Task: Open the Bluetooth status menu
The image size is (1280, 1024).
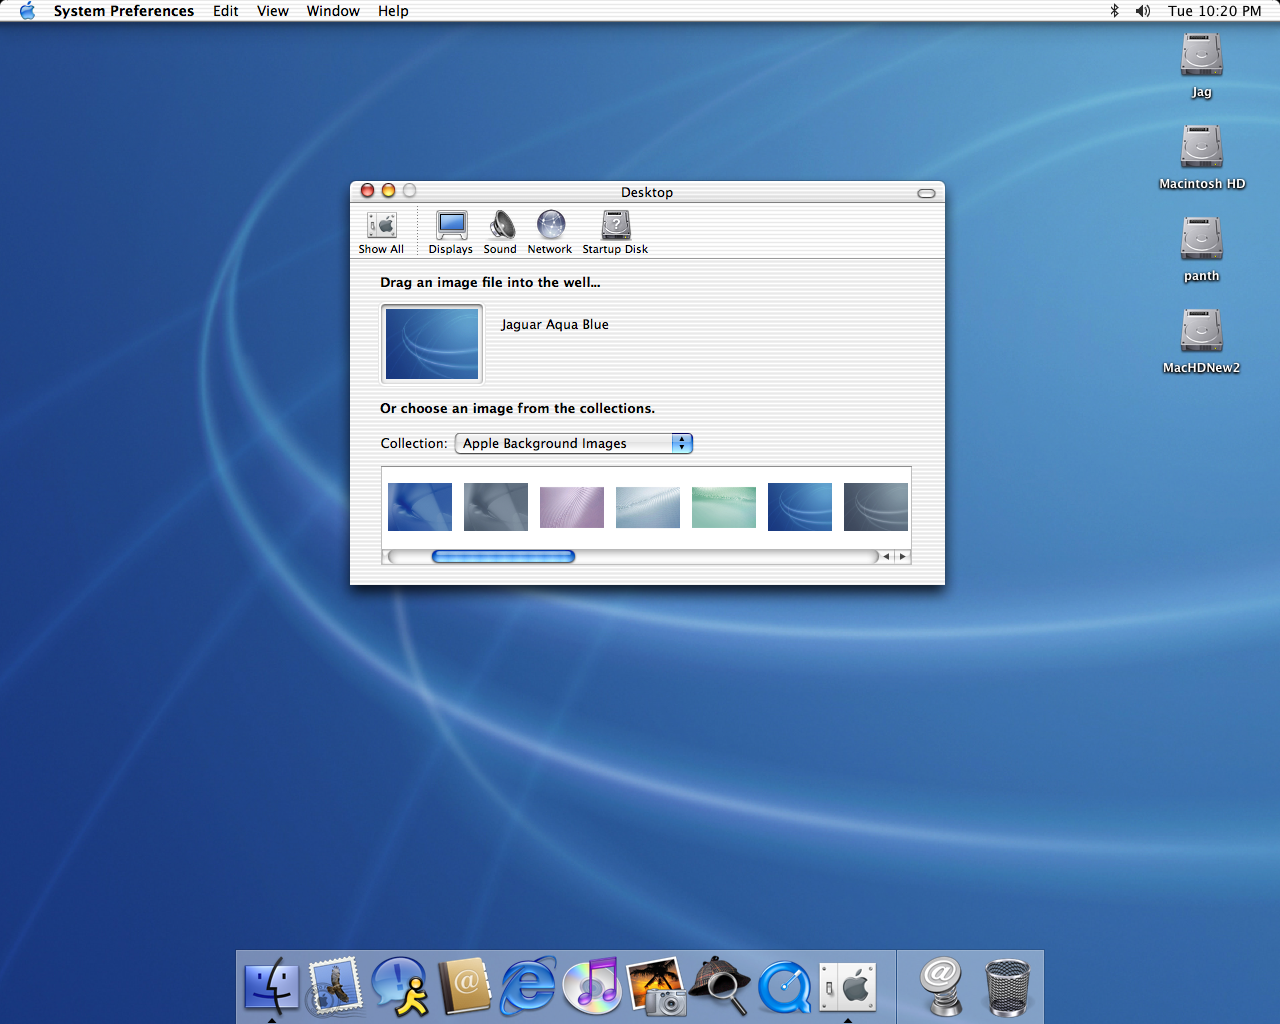Action: (x=1114, y=11)
